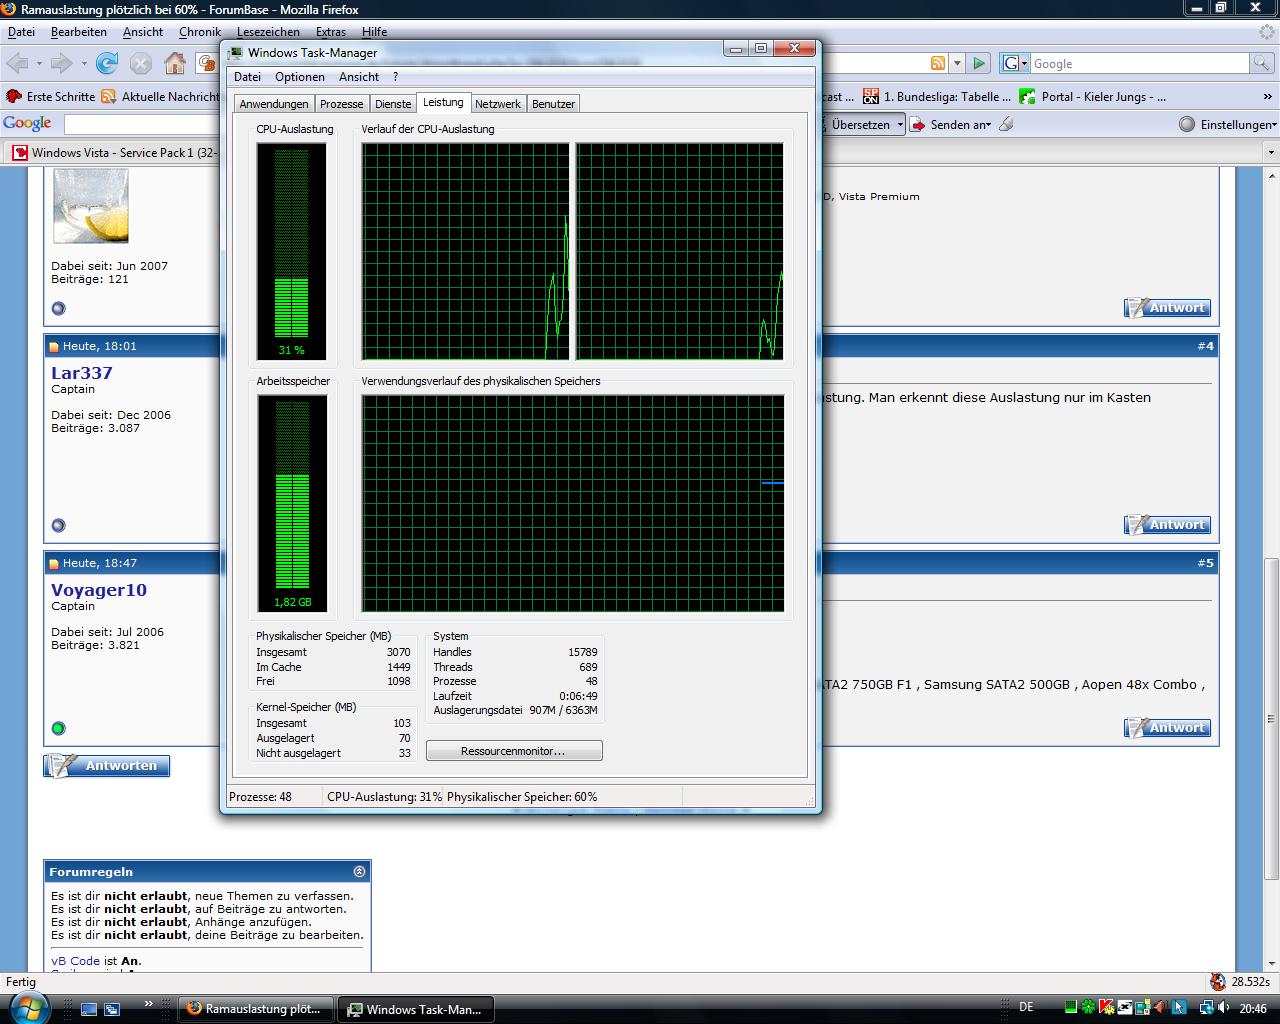This screenshot has height=1024, width=1280.
Task: Switch to Benutzer tab
Action: [553, 104]
